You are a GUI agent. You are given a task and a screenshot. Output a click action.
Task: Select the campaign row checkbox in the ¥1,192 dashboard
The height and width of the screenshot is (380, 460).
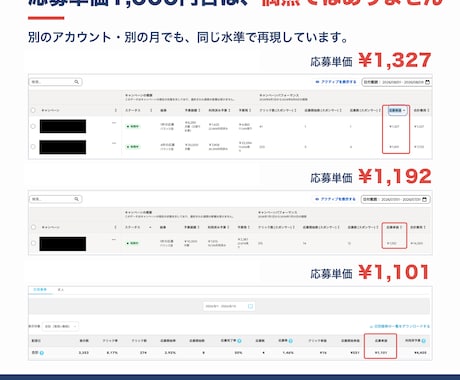point(33,243)
